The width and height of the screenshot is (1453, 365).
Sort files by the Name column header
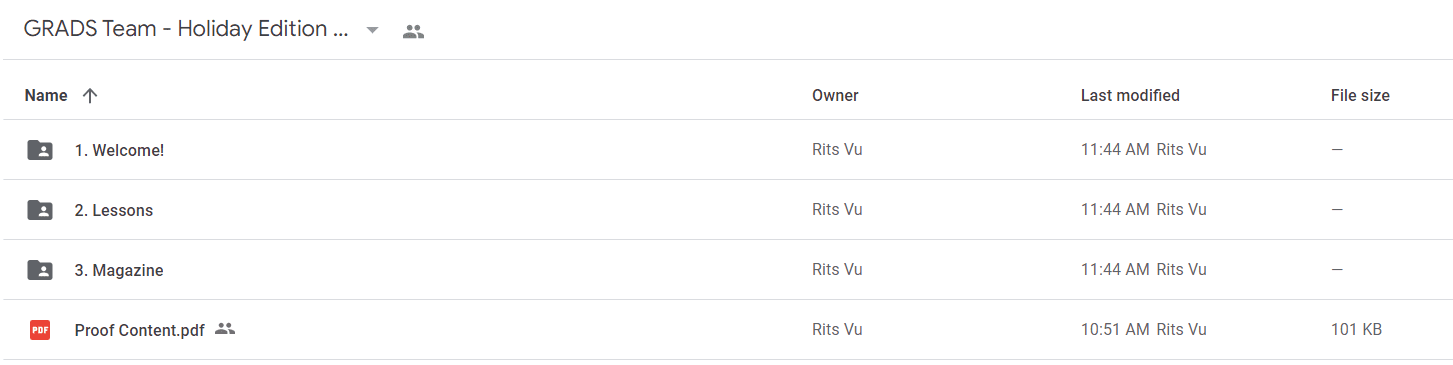pyautogui.click(x=46, y=96)
